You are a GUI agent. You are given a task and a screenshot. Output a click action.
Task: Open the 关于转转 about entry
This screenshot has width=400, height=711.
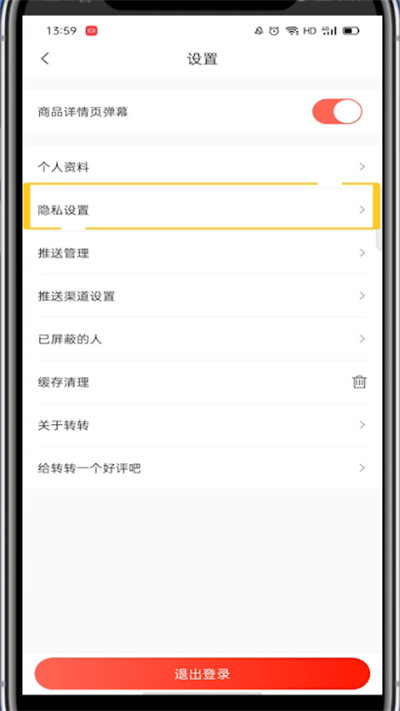tap(202, 425)
